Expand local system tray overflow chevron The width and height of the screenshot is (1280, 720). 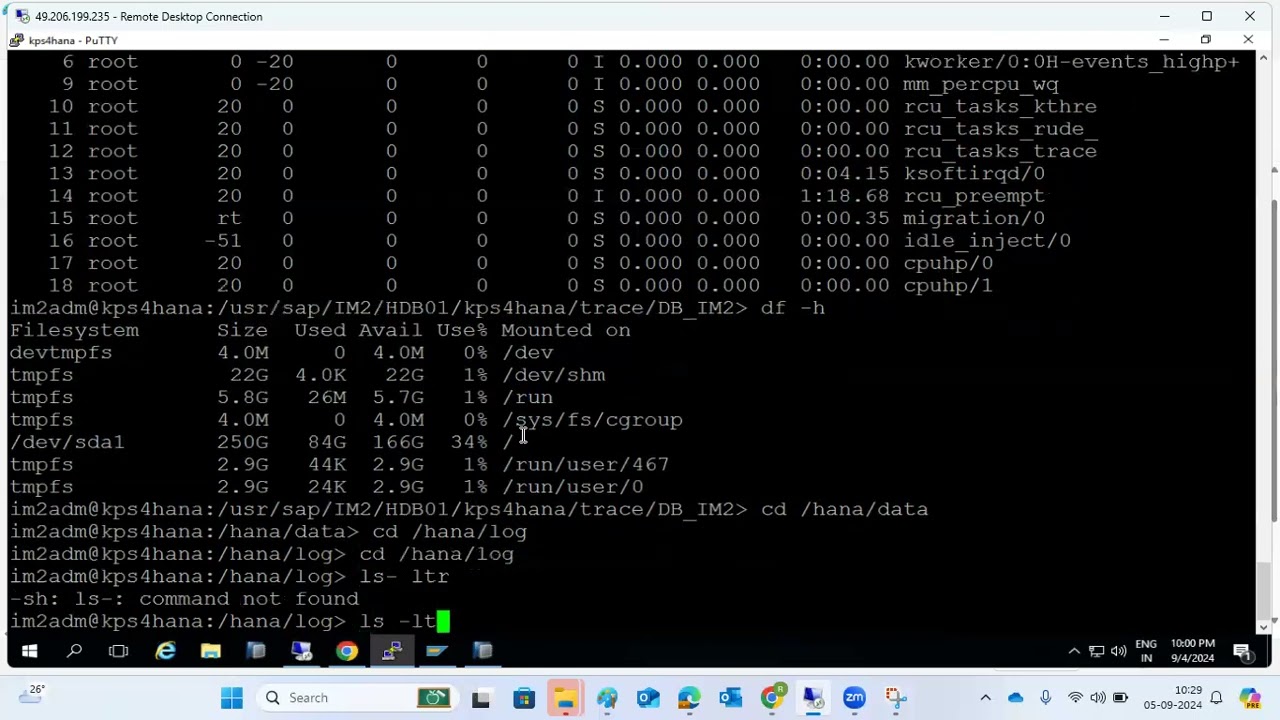tap(985, 698)
